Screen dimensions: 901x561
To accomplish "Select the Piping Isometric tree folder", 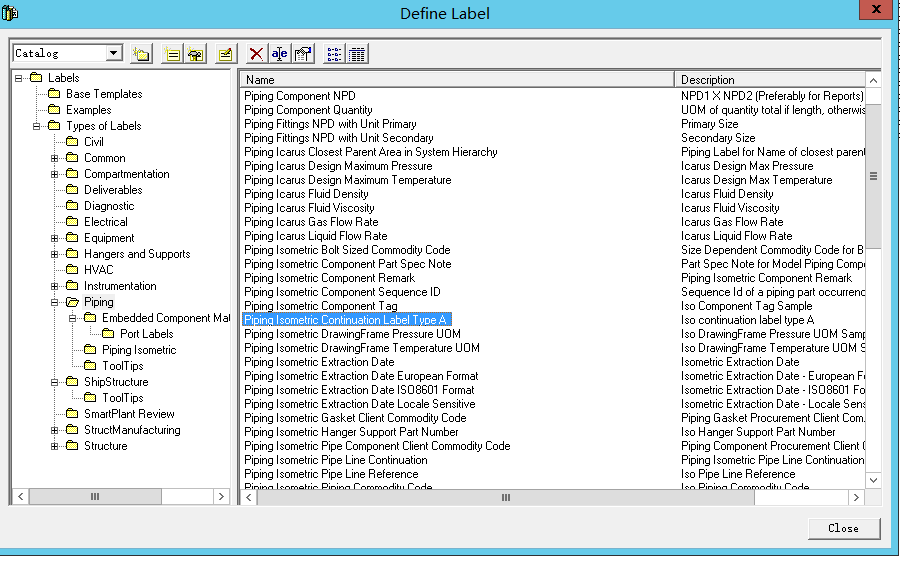I will pyautogui.click(x=139, y=349).
